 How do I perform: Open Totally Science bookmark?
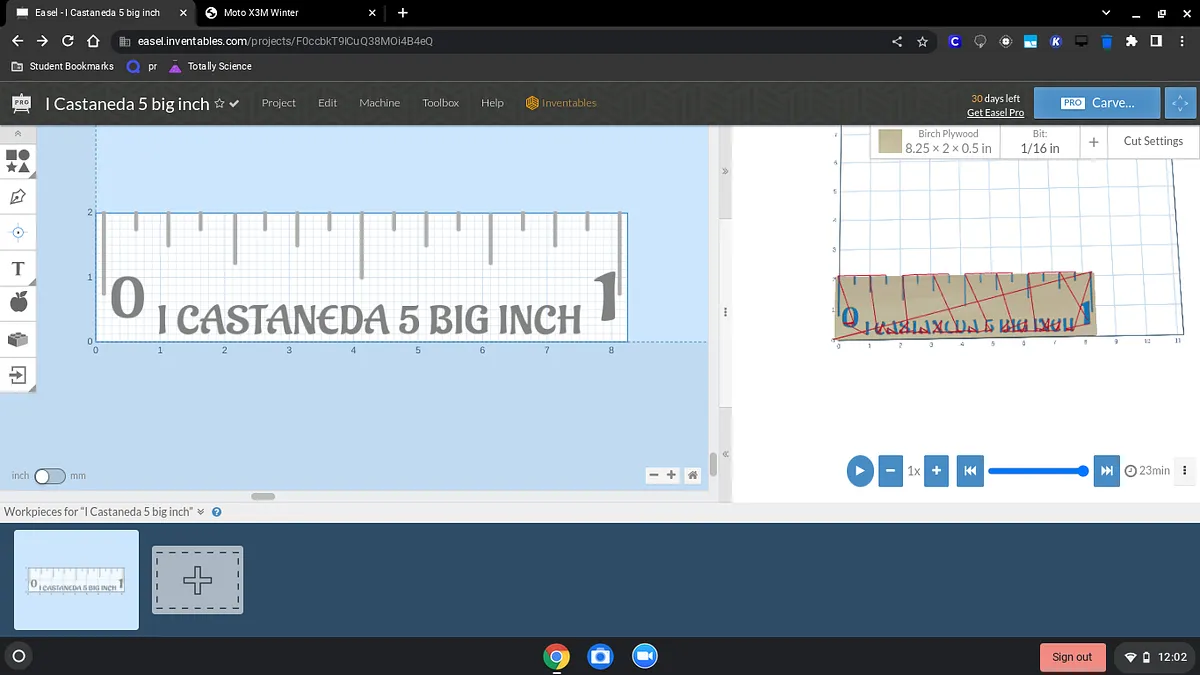pyautogui.click(x=211, y=66)
